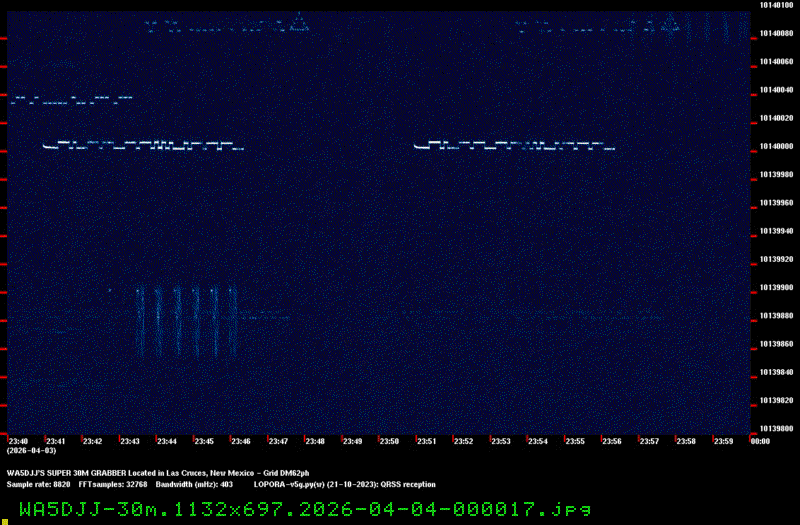Click the vertical burst lines near 10139880
The width and height of the screenshot is (800, 525).
(x=187, y=321)
